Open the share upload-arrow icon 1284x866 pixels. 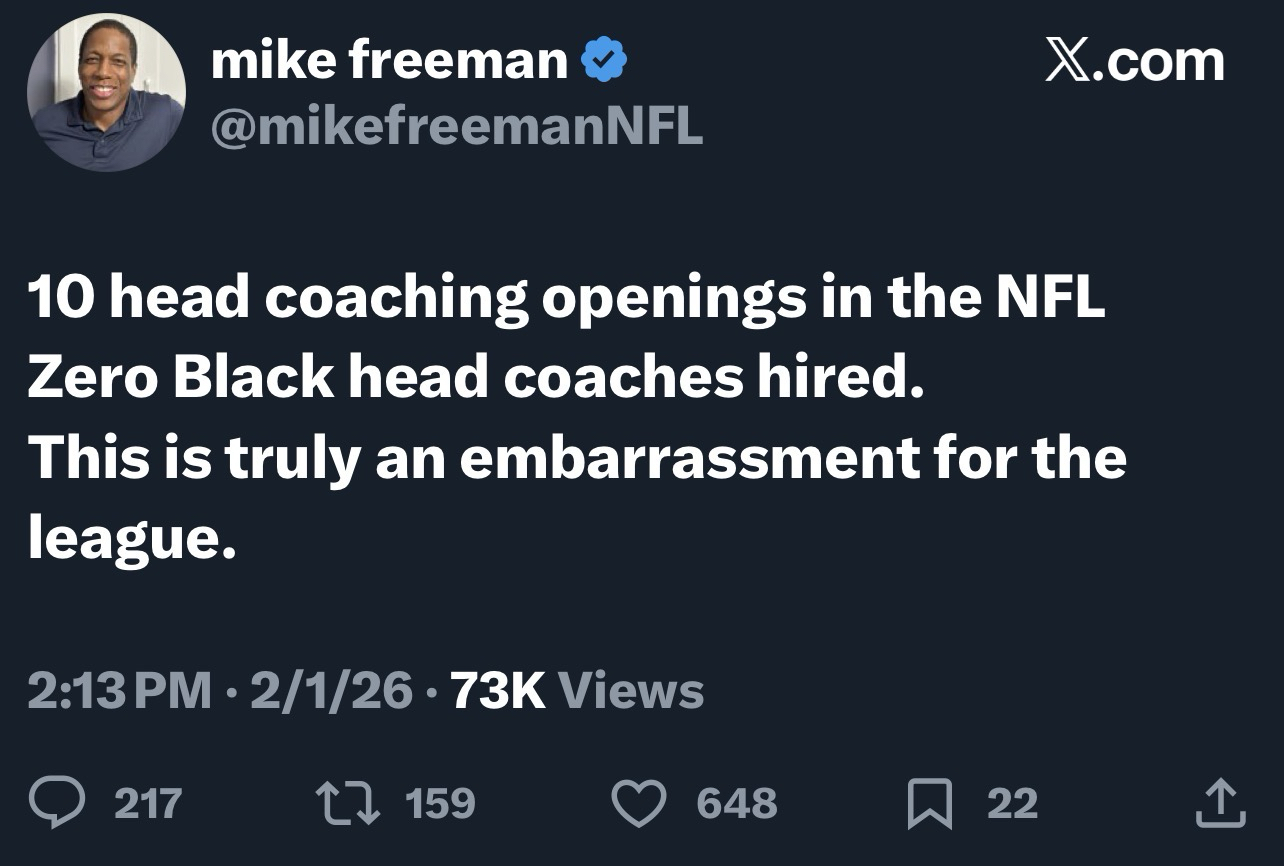[x=1219, y=803]
